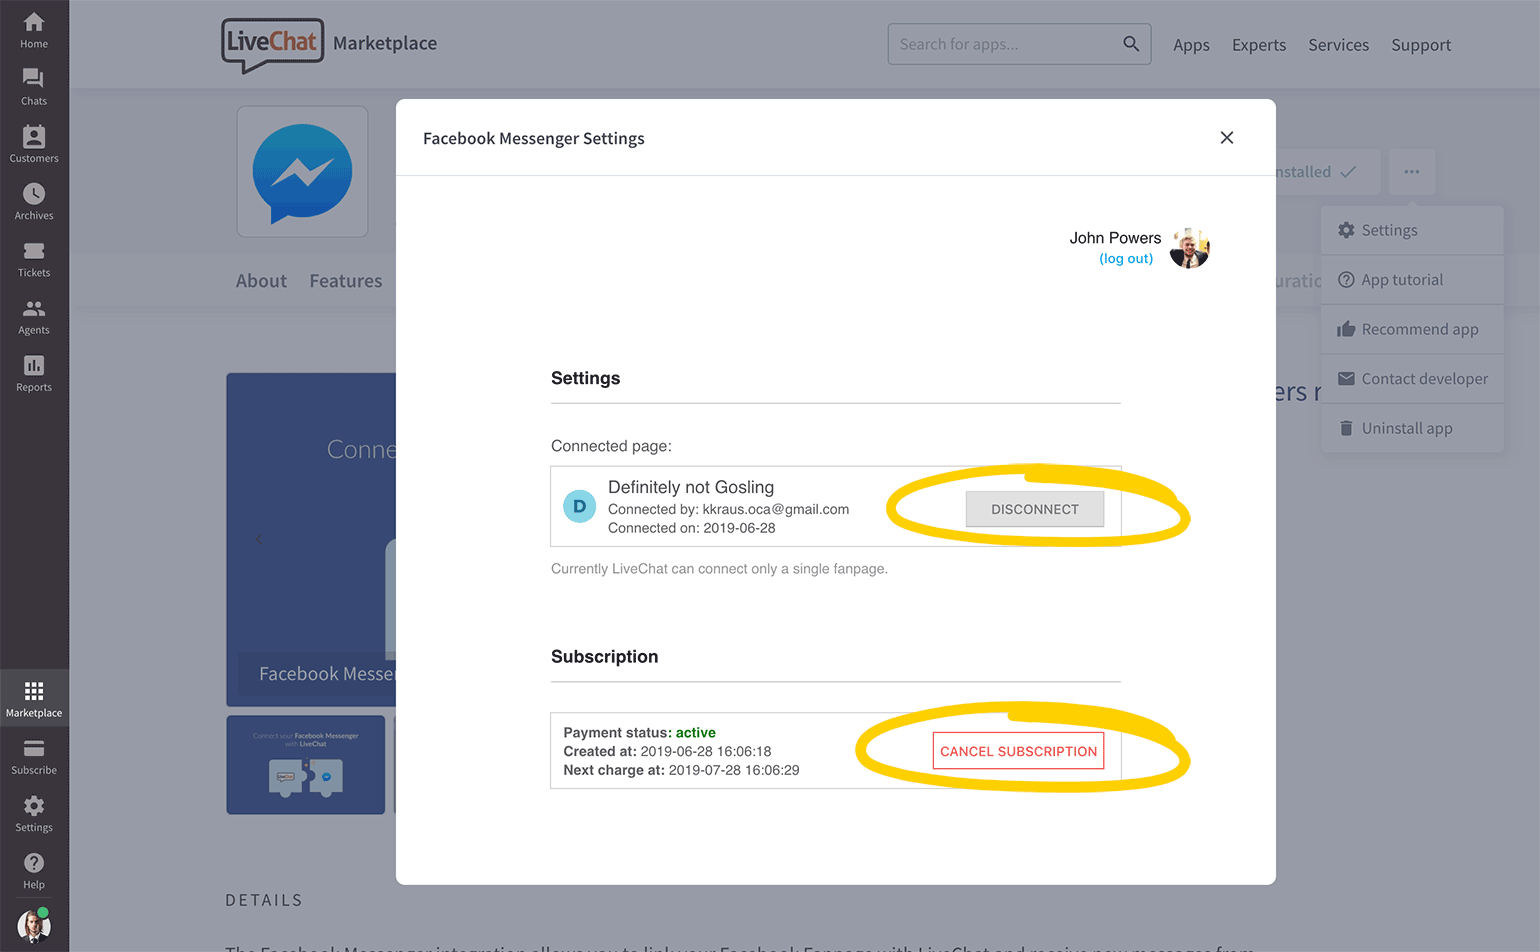Click 'Definitely not Gosling' page name
This screenshot has width=1540, height=952.
pos(691,487)
